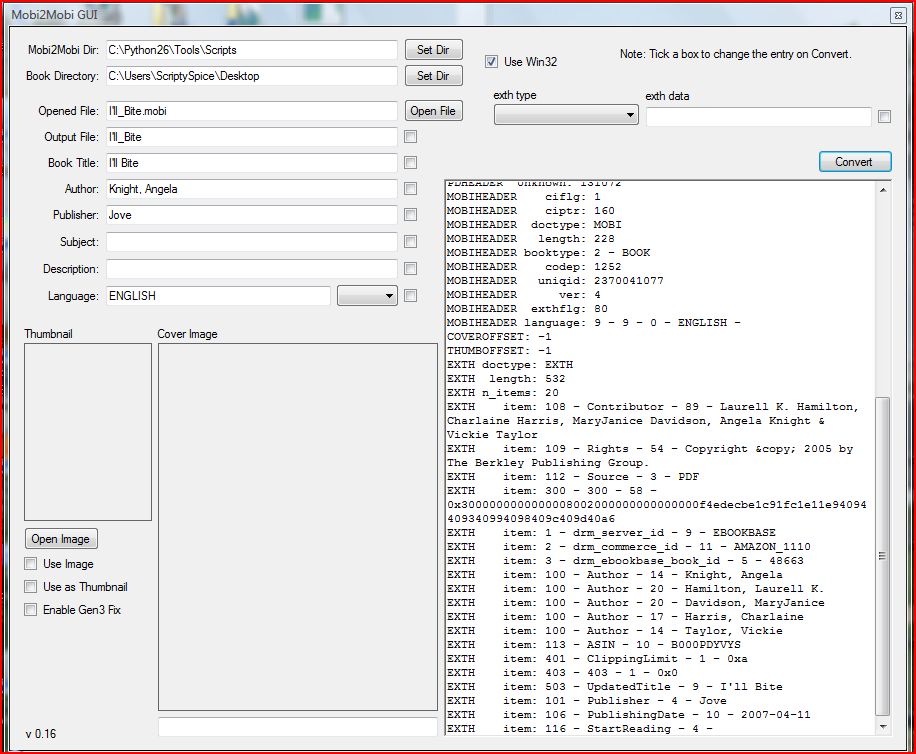
Task: Click the 'Publisher - 4 - Jove' log line
Action: [x=587, y=701]
